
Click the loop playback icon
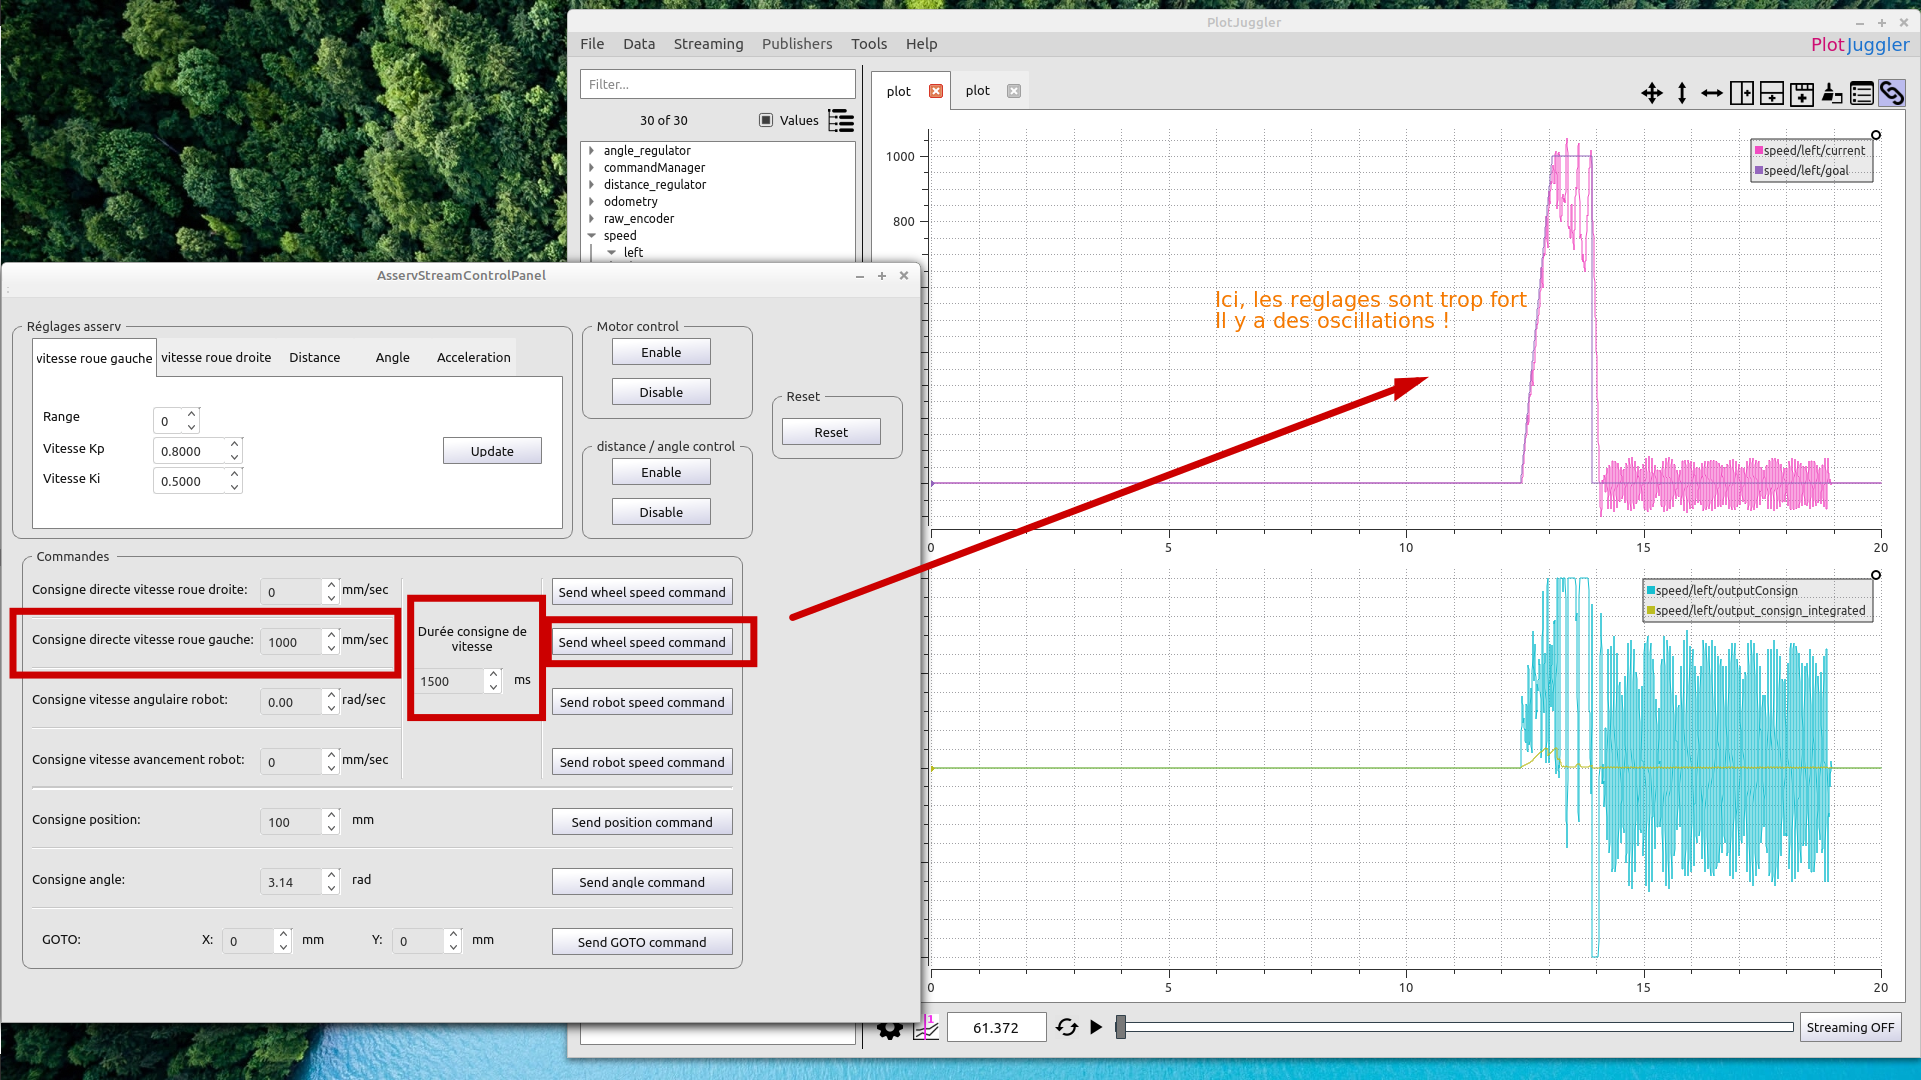1067,1027
